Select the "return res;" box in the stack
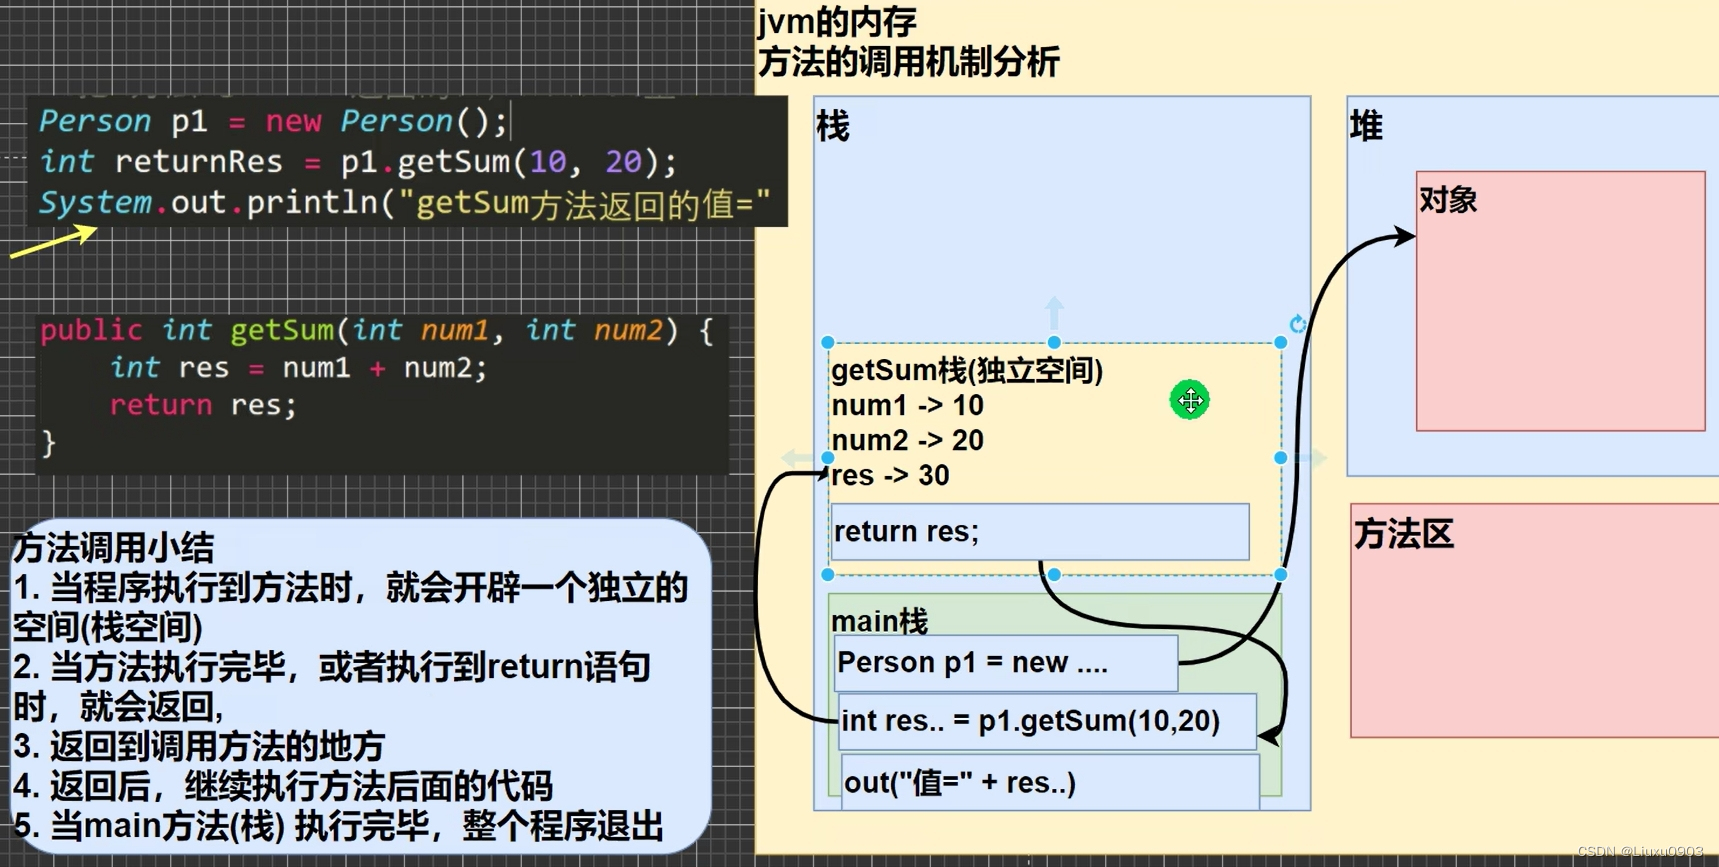Viewport: 1719px width, 867px height. click(x=1040, y=532)
